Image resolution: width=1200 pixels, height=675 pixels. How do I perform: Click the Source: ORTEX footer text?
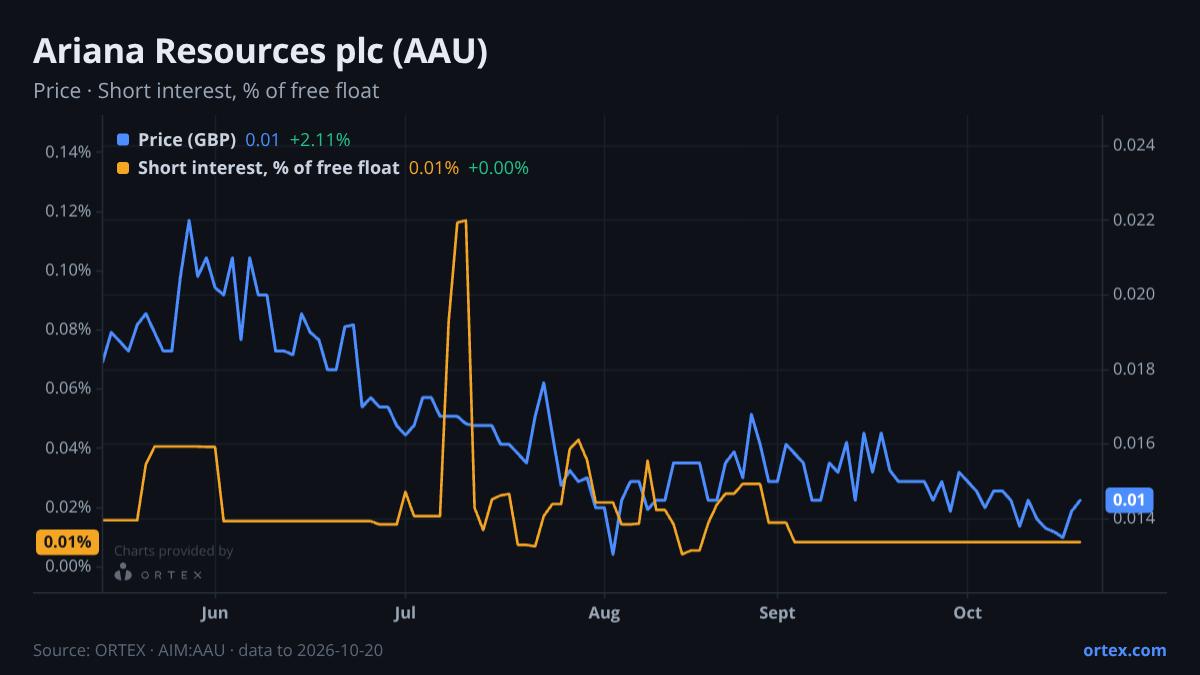coord(208,650)
